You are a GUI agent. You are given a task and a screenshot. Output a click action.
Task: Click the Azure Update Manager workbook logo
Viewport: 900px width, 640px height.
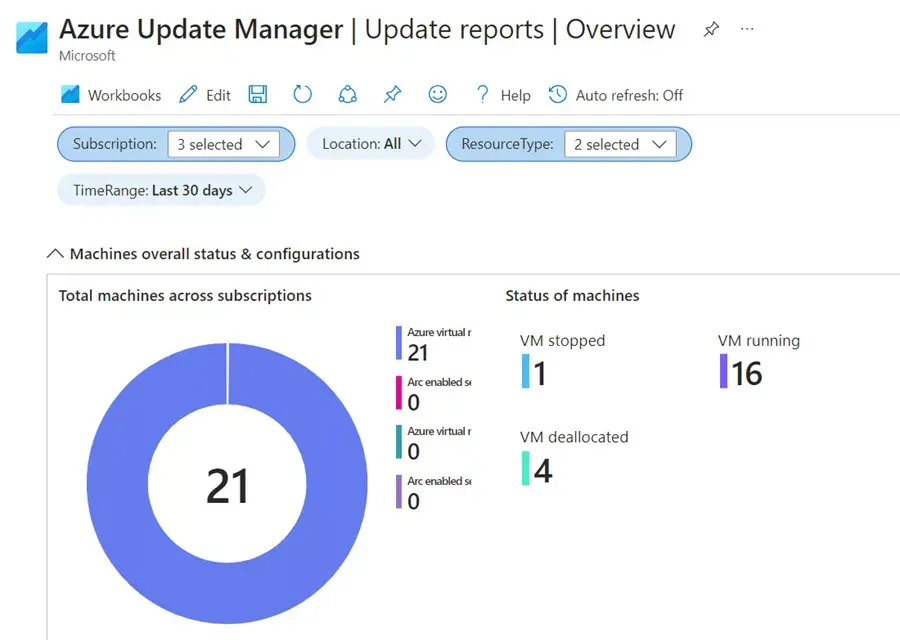coord(32,37)
